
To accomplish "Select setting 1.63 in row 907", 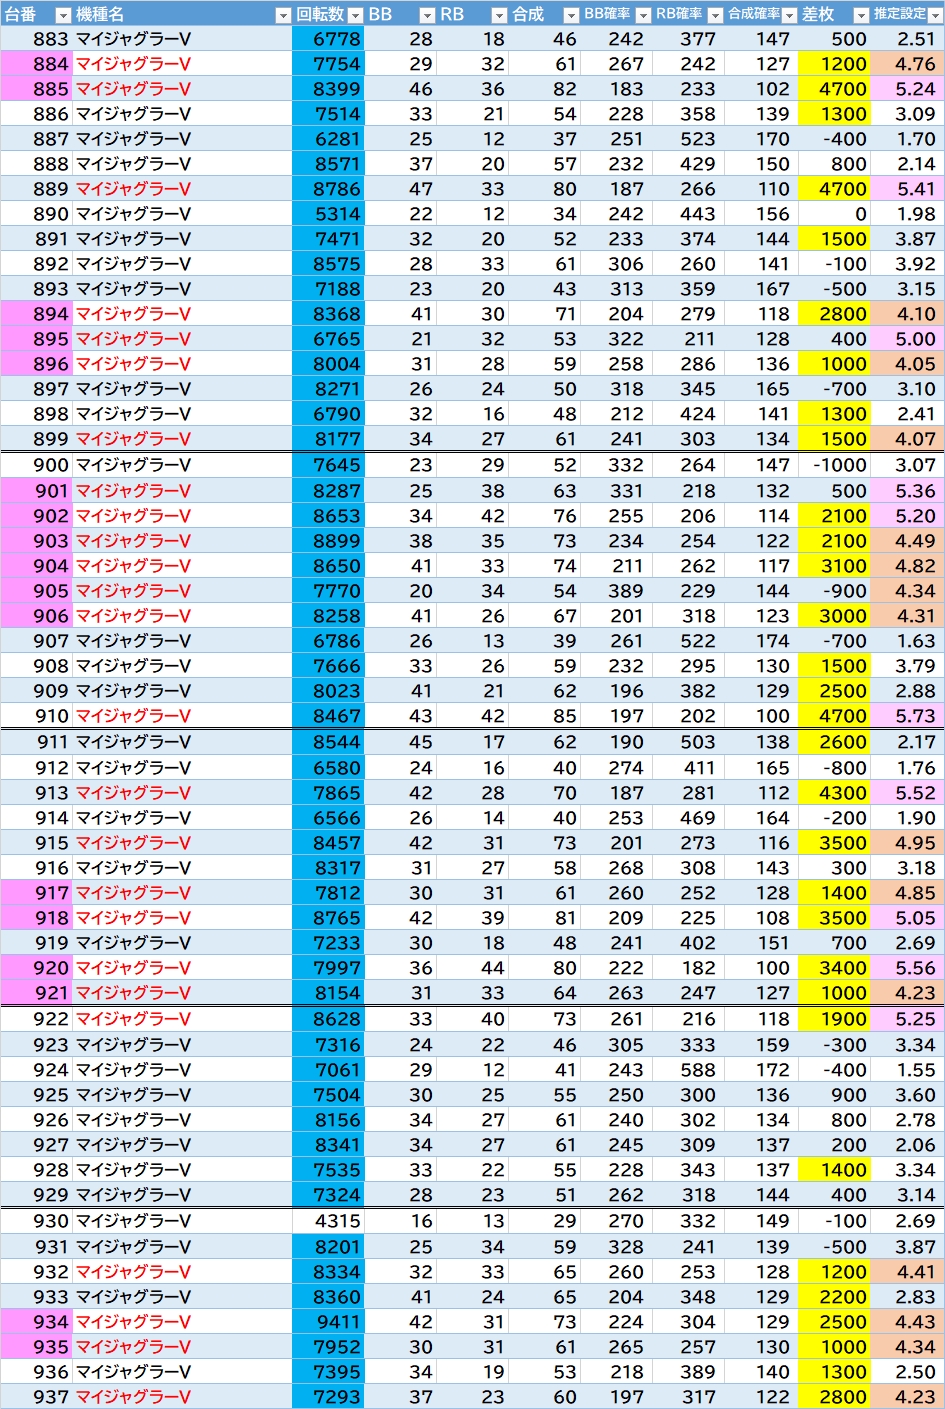I will pyautogui.click(x=907, y=641).
